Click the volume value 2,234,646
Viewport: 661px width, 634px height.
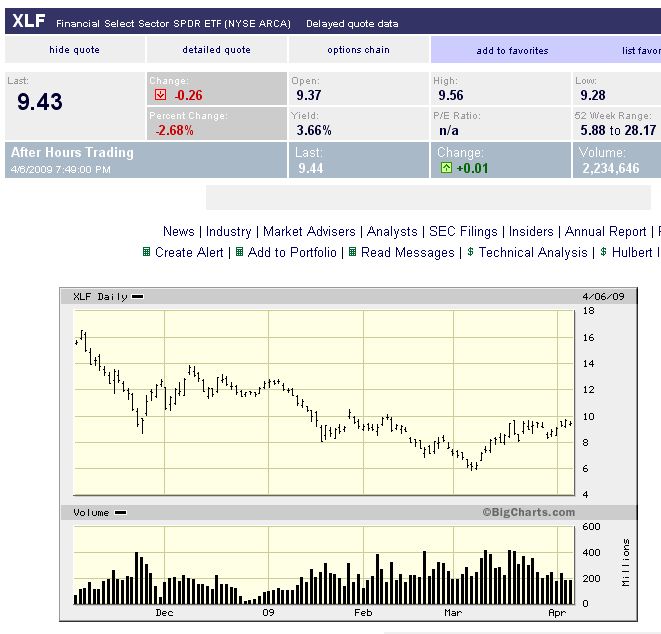(x=610, y=168)
